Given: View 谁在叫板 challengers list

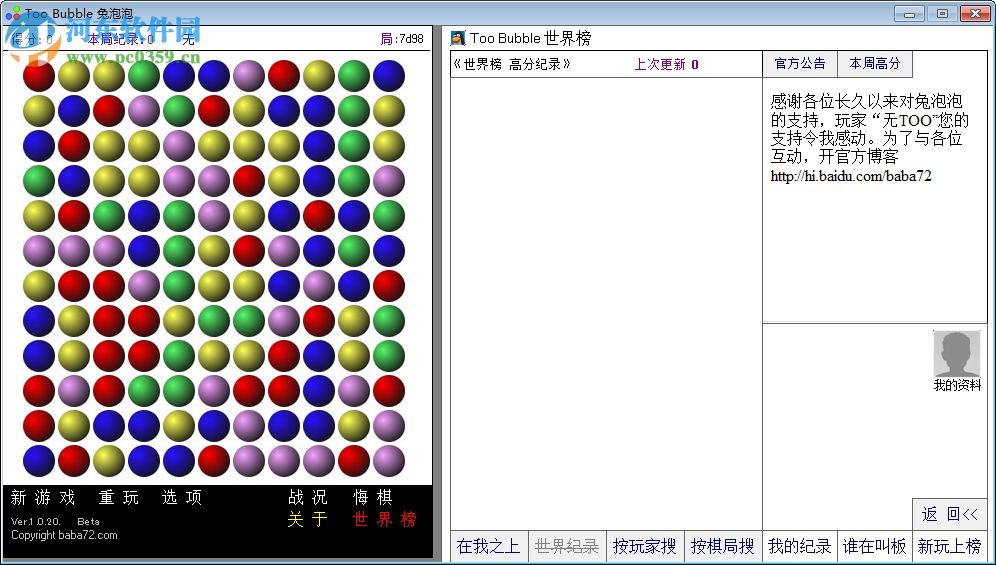Looking at the screenshot, I should pos(875,546).
